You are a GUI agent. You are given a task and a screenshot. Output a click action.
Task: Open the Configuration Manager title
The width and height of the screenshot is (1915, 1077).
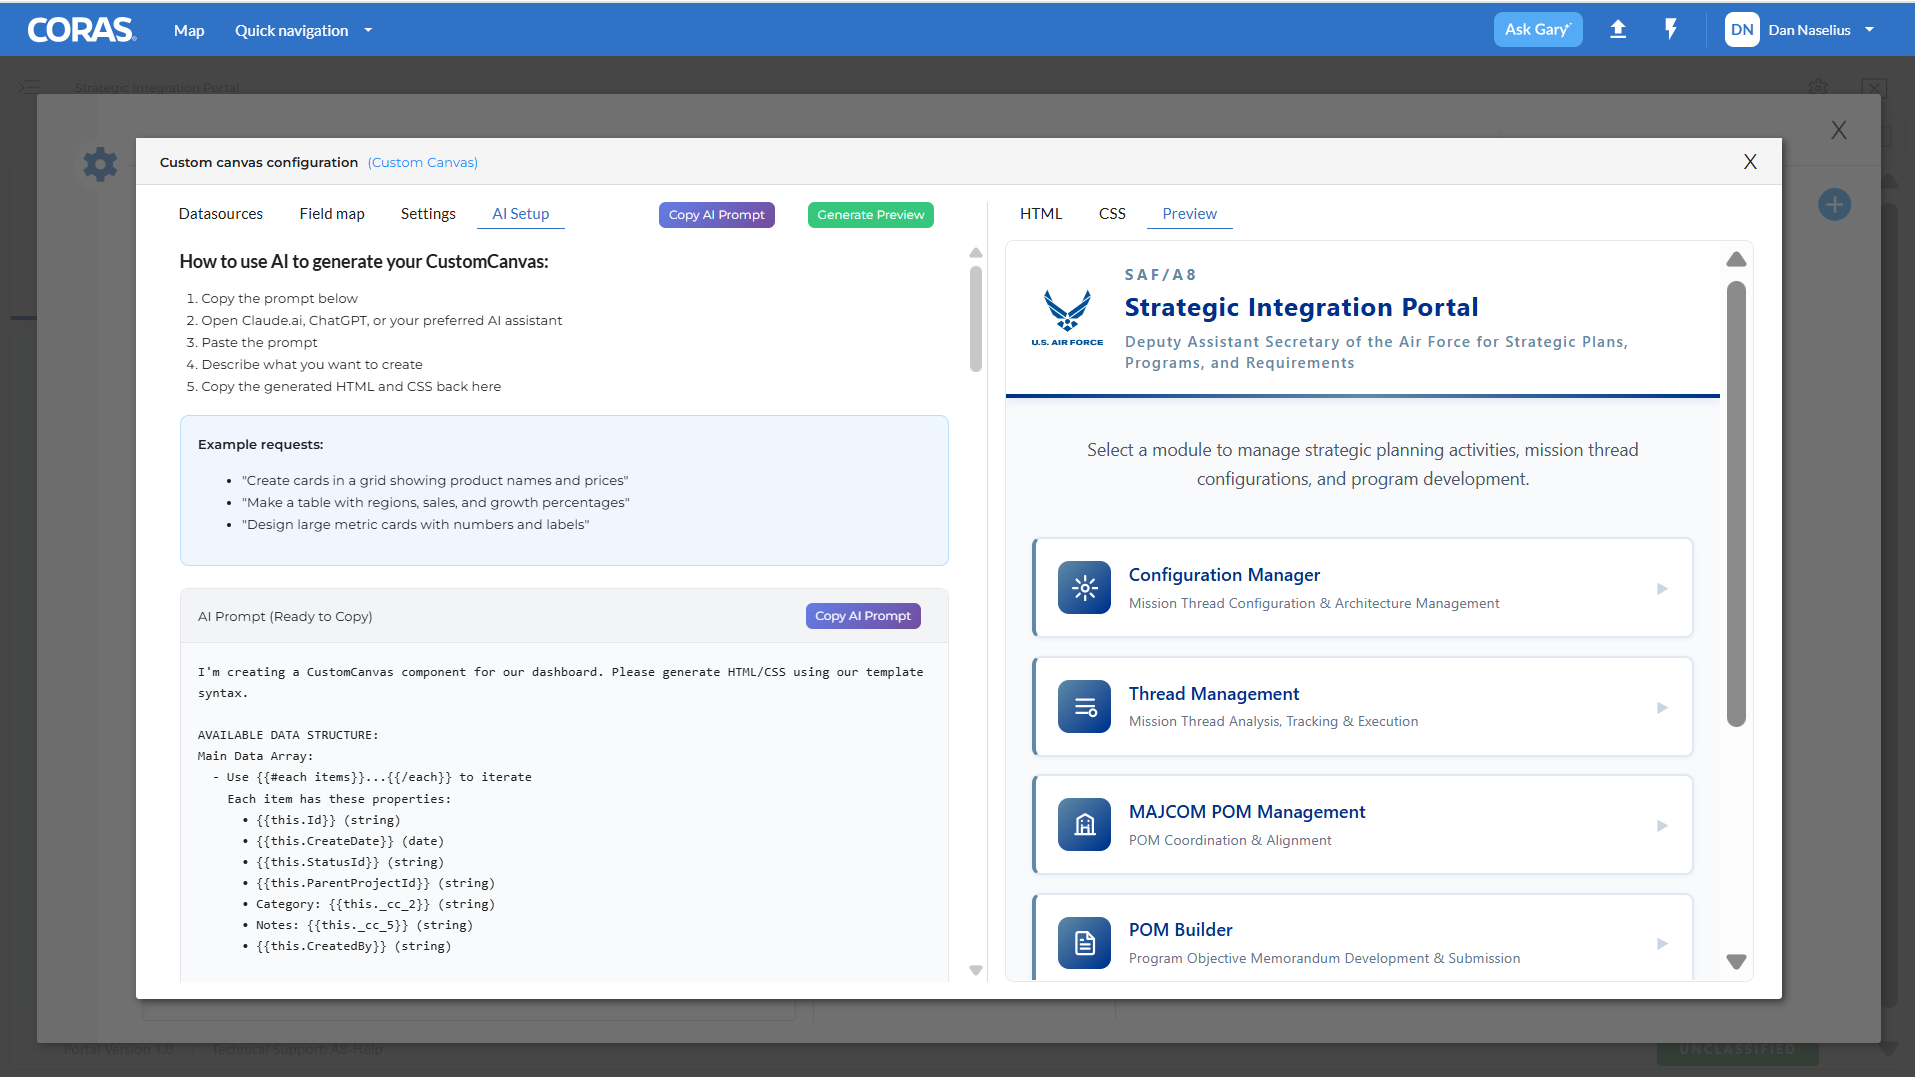coord(1224,575)
